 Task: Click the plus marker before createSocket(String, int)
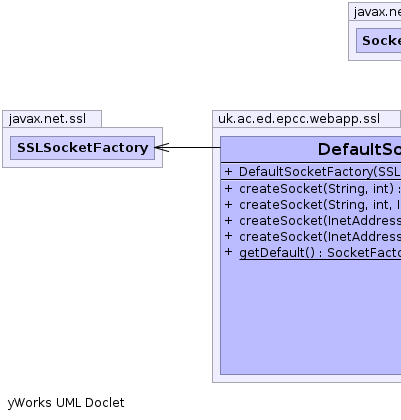[228, 188]
